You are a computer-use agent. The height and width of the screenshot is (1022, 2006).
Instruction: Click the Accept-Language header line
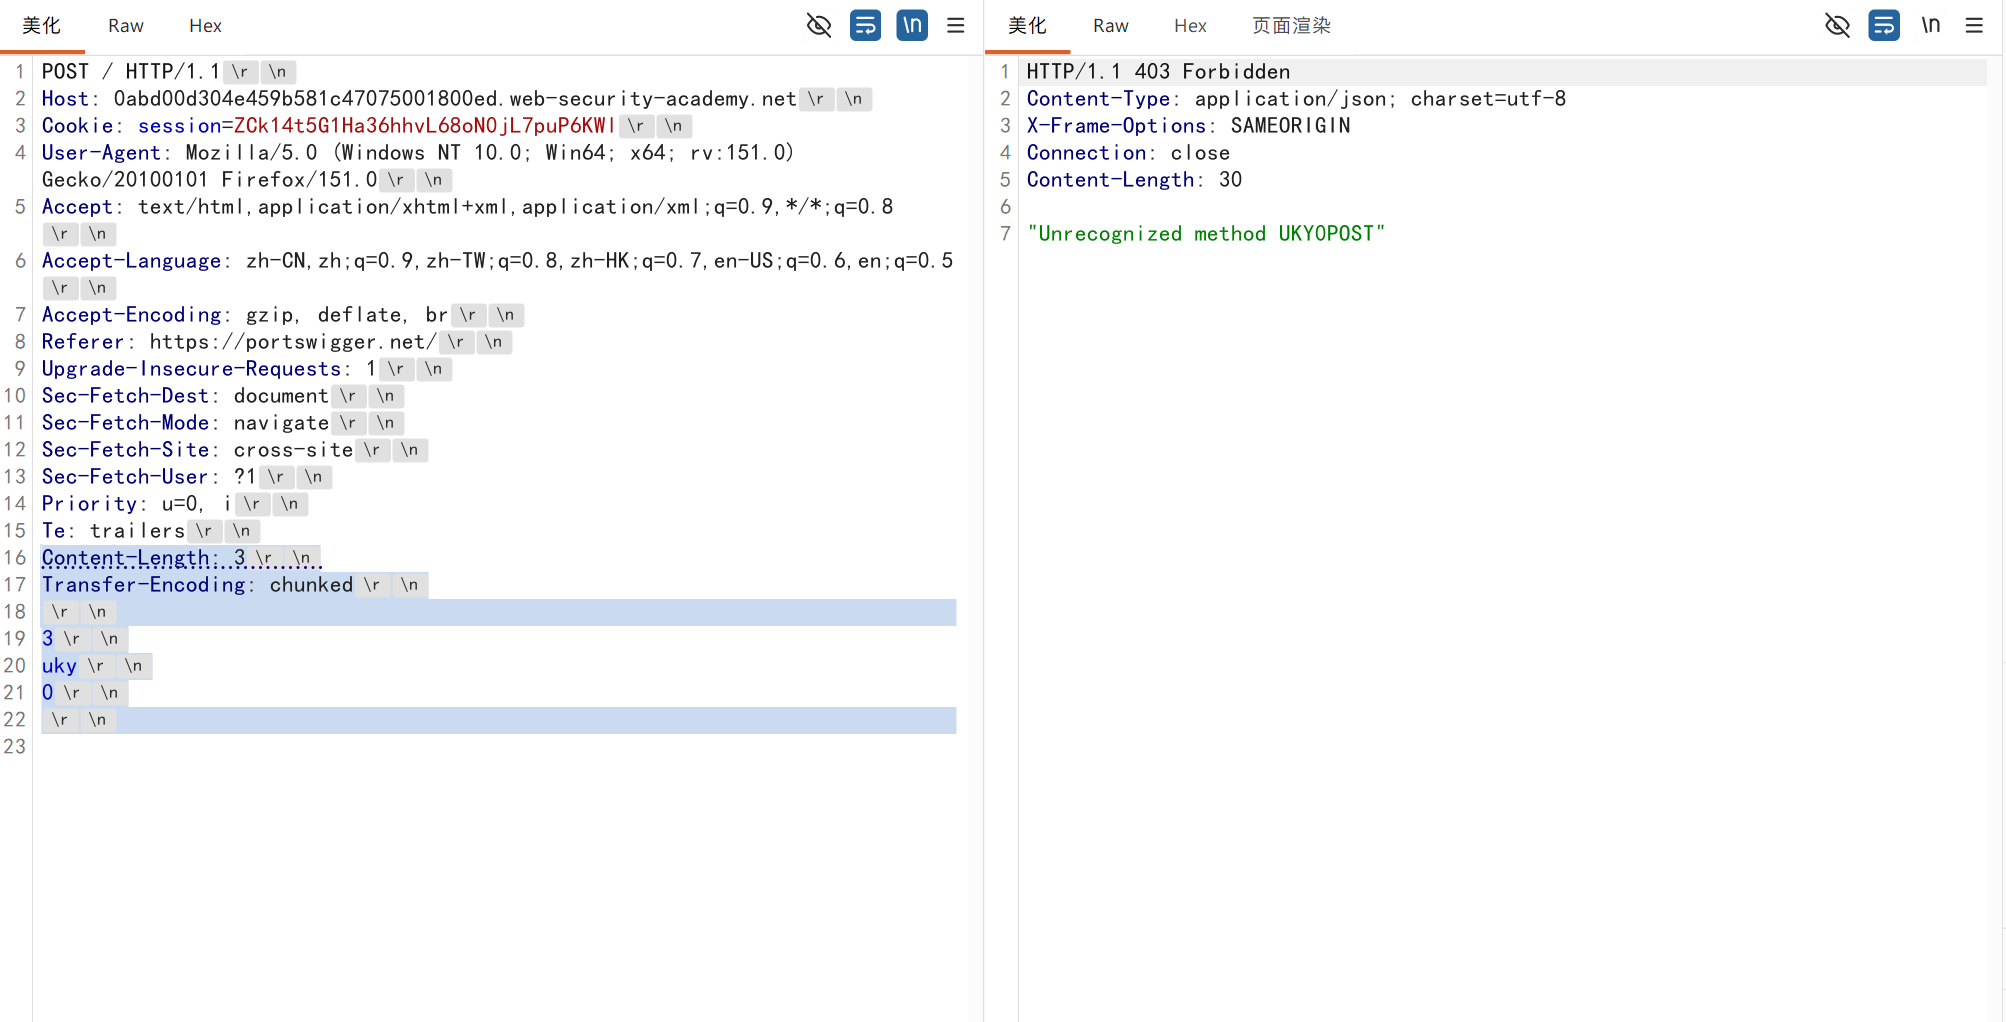pos(497,261)
